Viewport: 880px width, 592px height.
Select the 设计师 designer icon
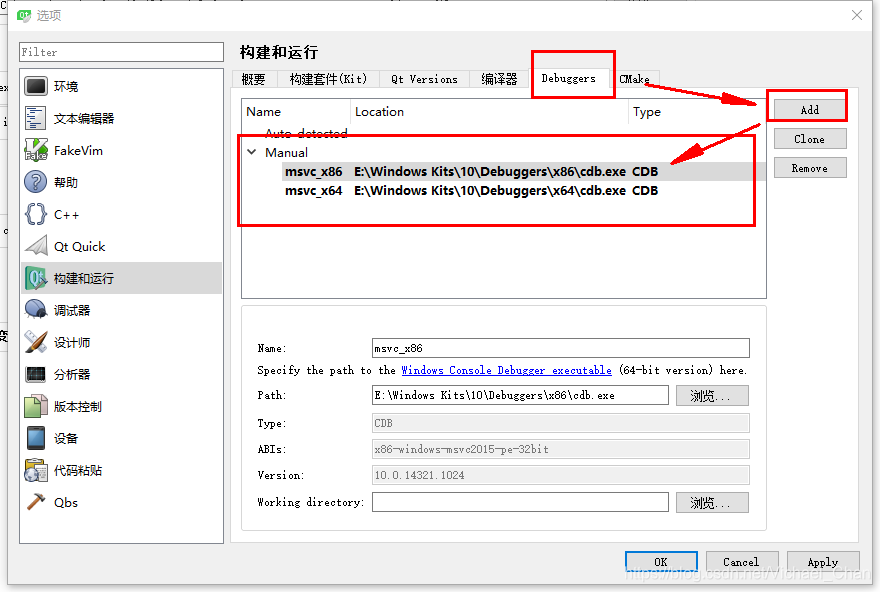[36, 342]
